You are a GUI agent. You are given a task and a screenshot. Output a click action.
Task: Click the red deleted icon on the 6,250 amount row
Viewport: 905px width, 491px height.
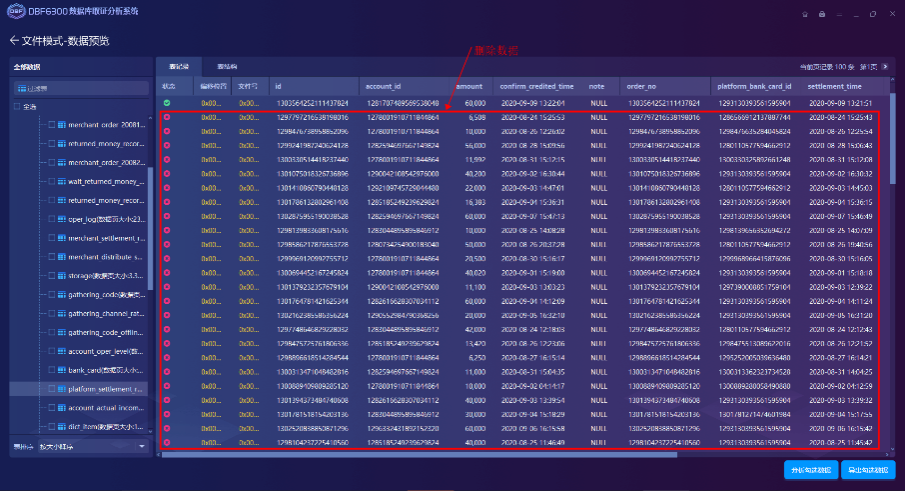[x=167, y=357]
